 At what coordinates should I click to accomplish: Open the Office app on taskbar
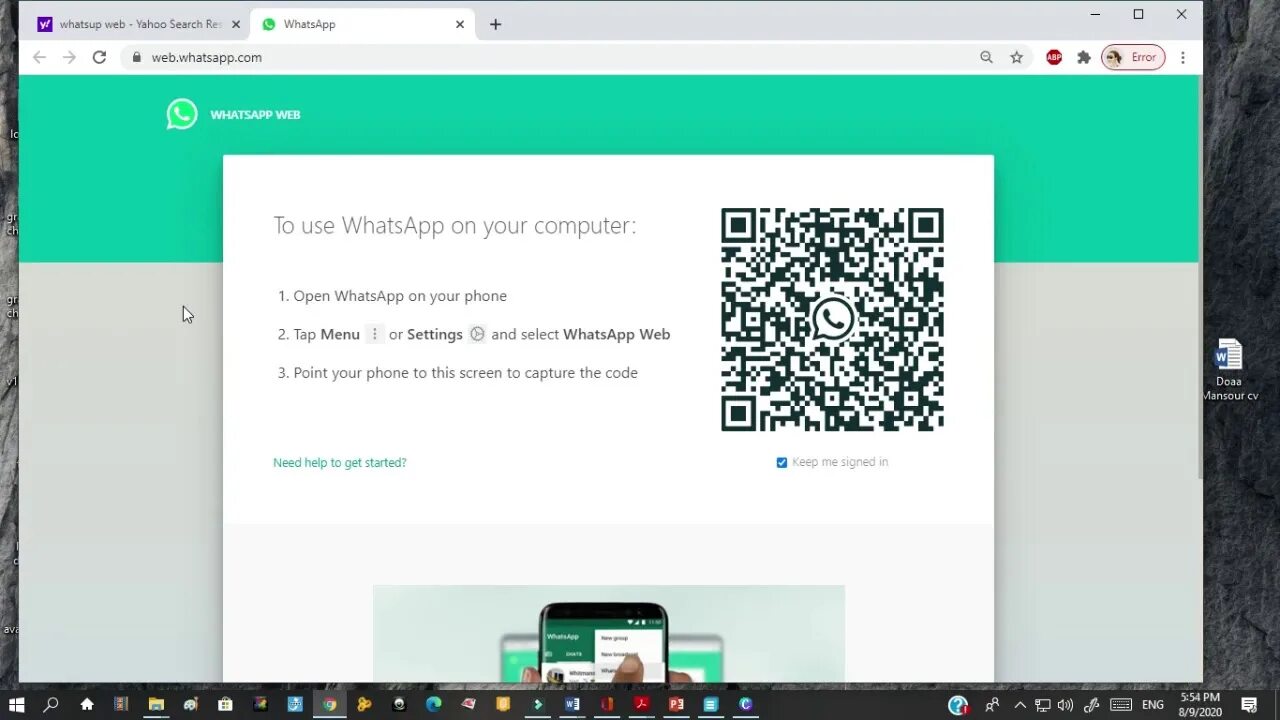[607, 704]
